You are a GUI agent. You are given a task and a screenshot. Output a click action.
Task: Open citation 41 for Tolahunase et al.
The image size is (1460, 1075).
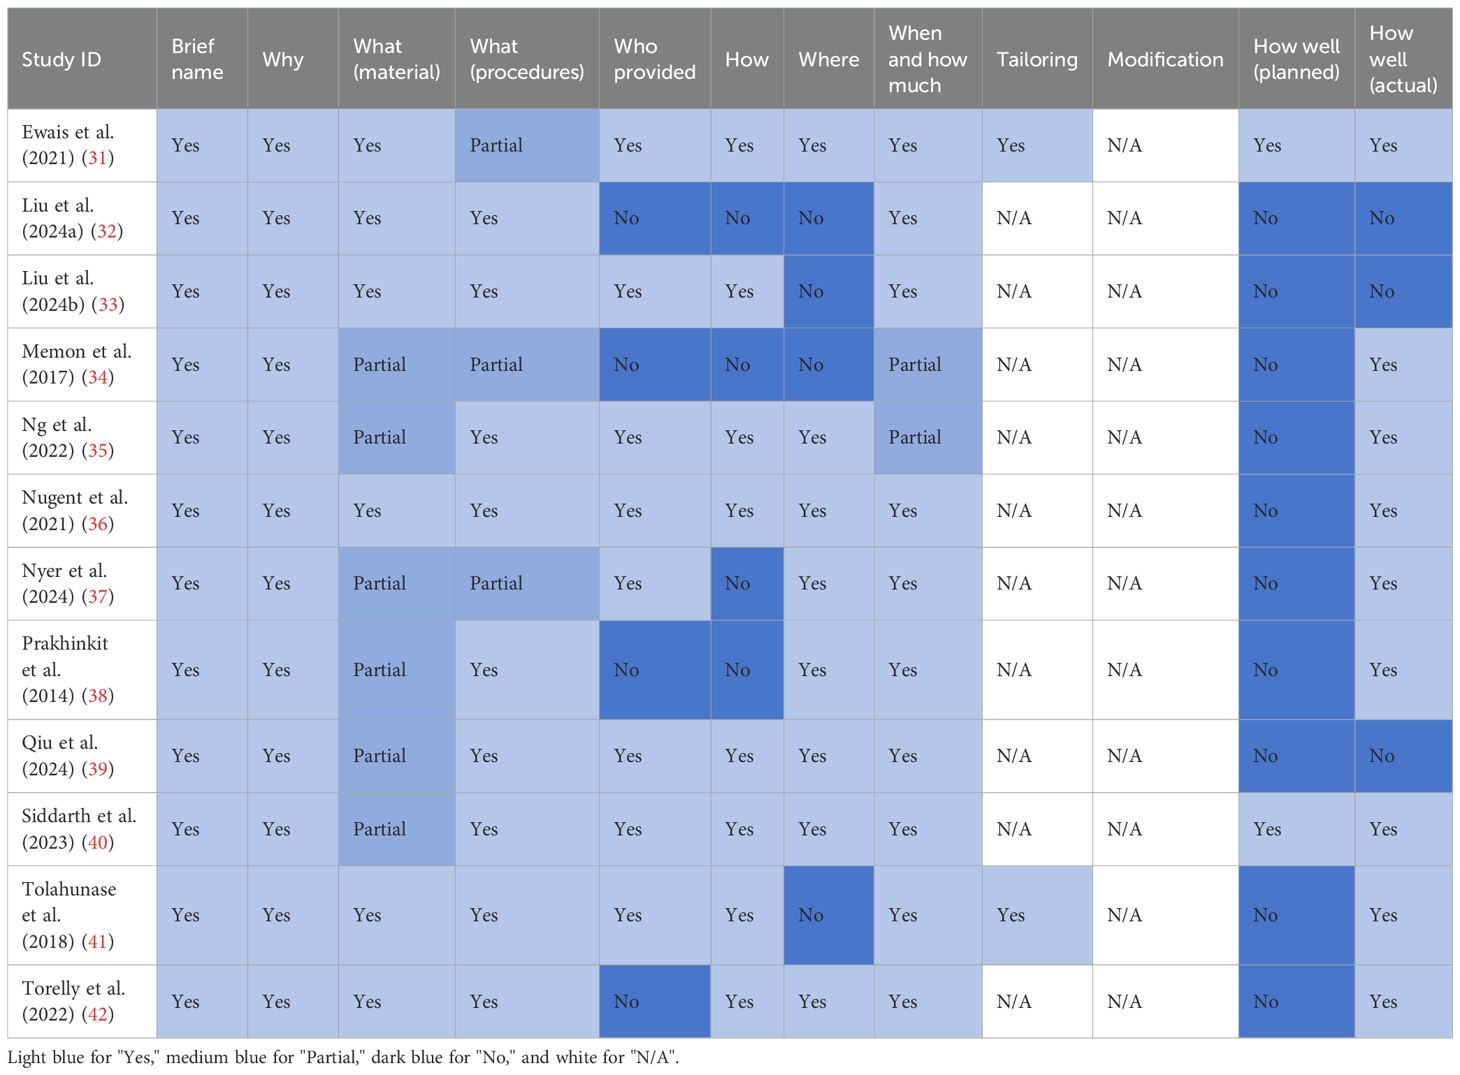(x=98, y=941)
